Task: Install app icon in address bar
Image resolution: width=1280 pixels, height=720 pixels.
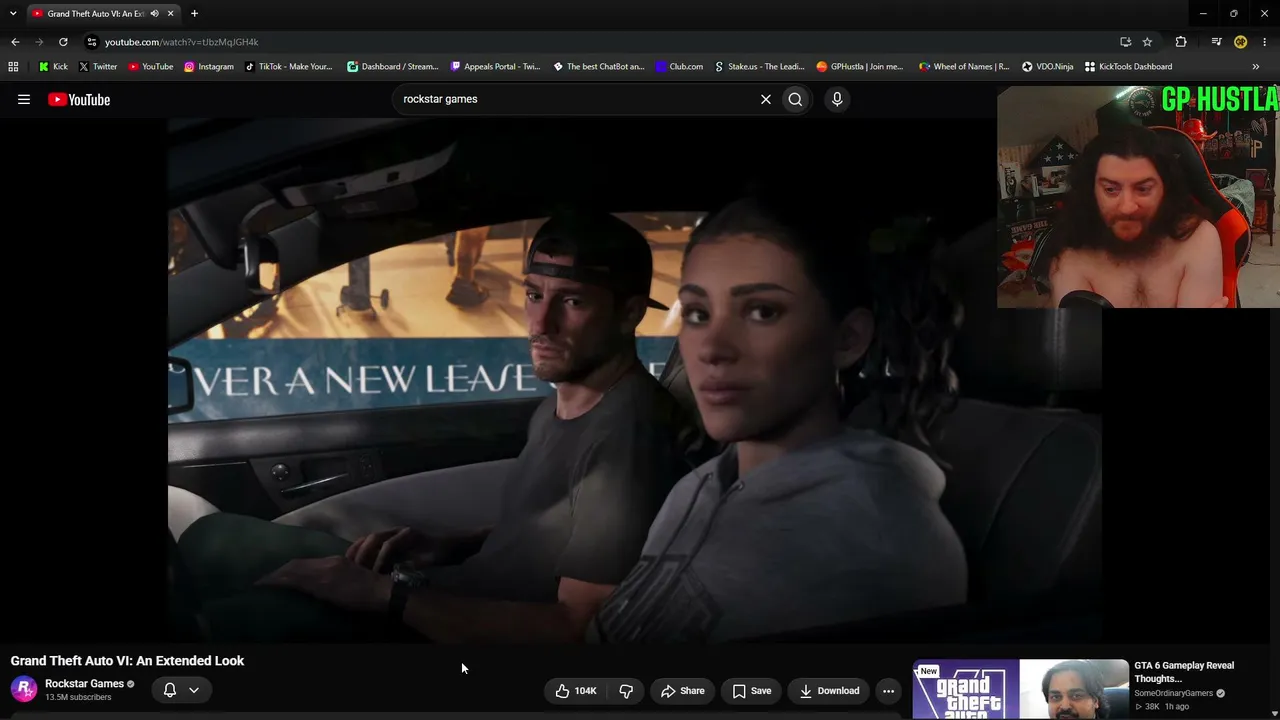Action: pos(1125,42)
